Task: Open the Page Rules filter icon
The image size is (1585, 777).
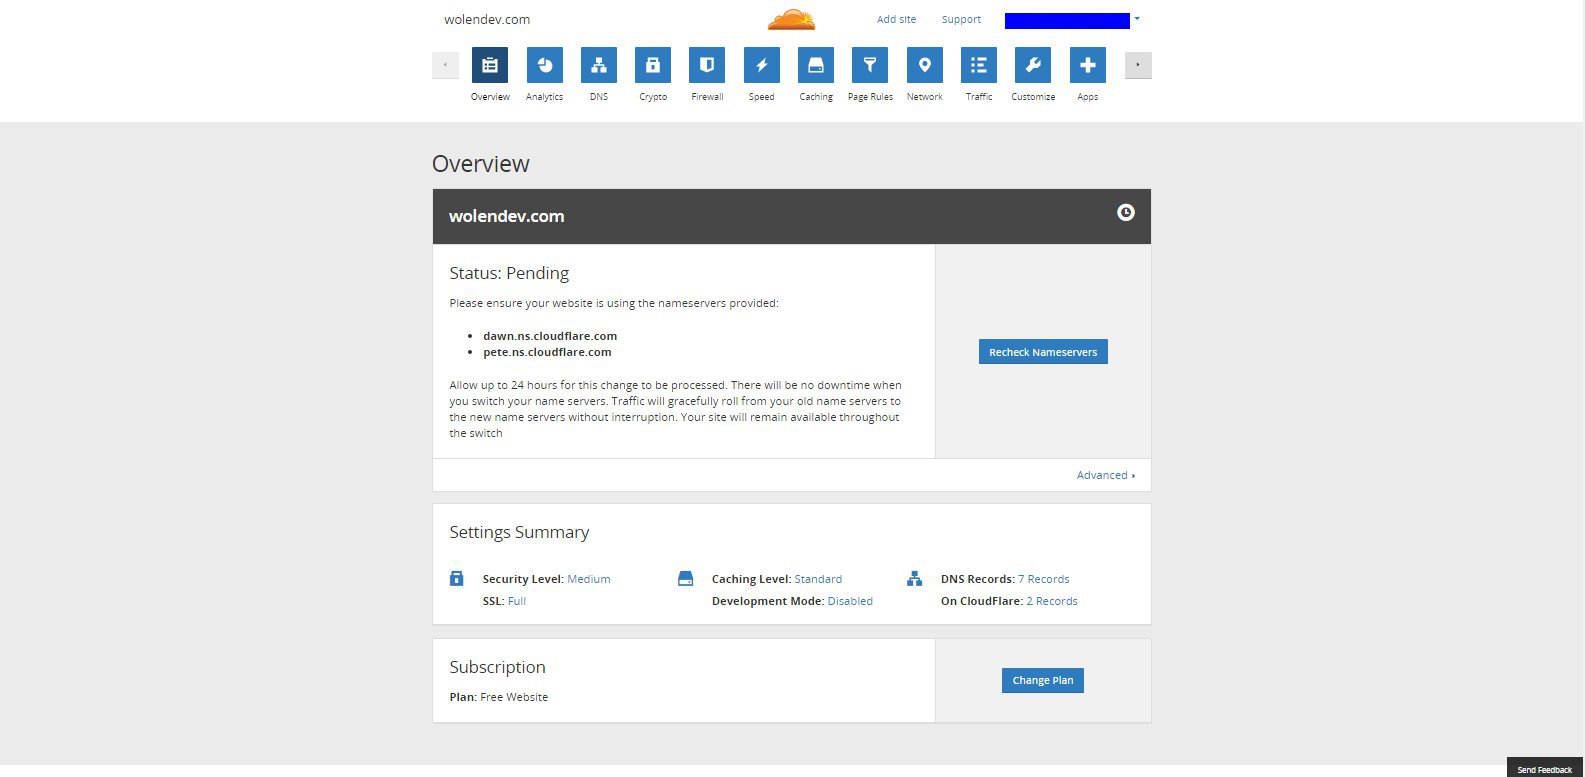Action: pyautogui.click(x=870, y=65)
